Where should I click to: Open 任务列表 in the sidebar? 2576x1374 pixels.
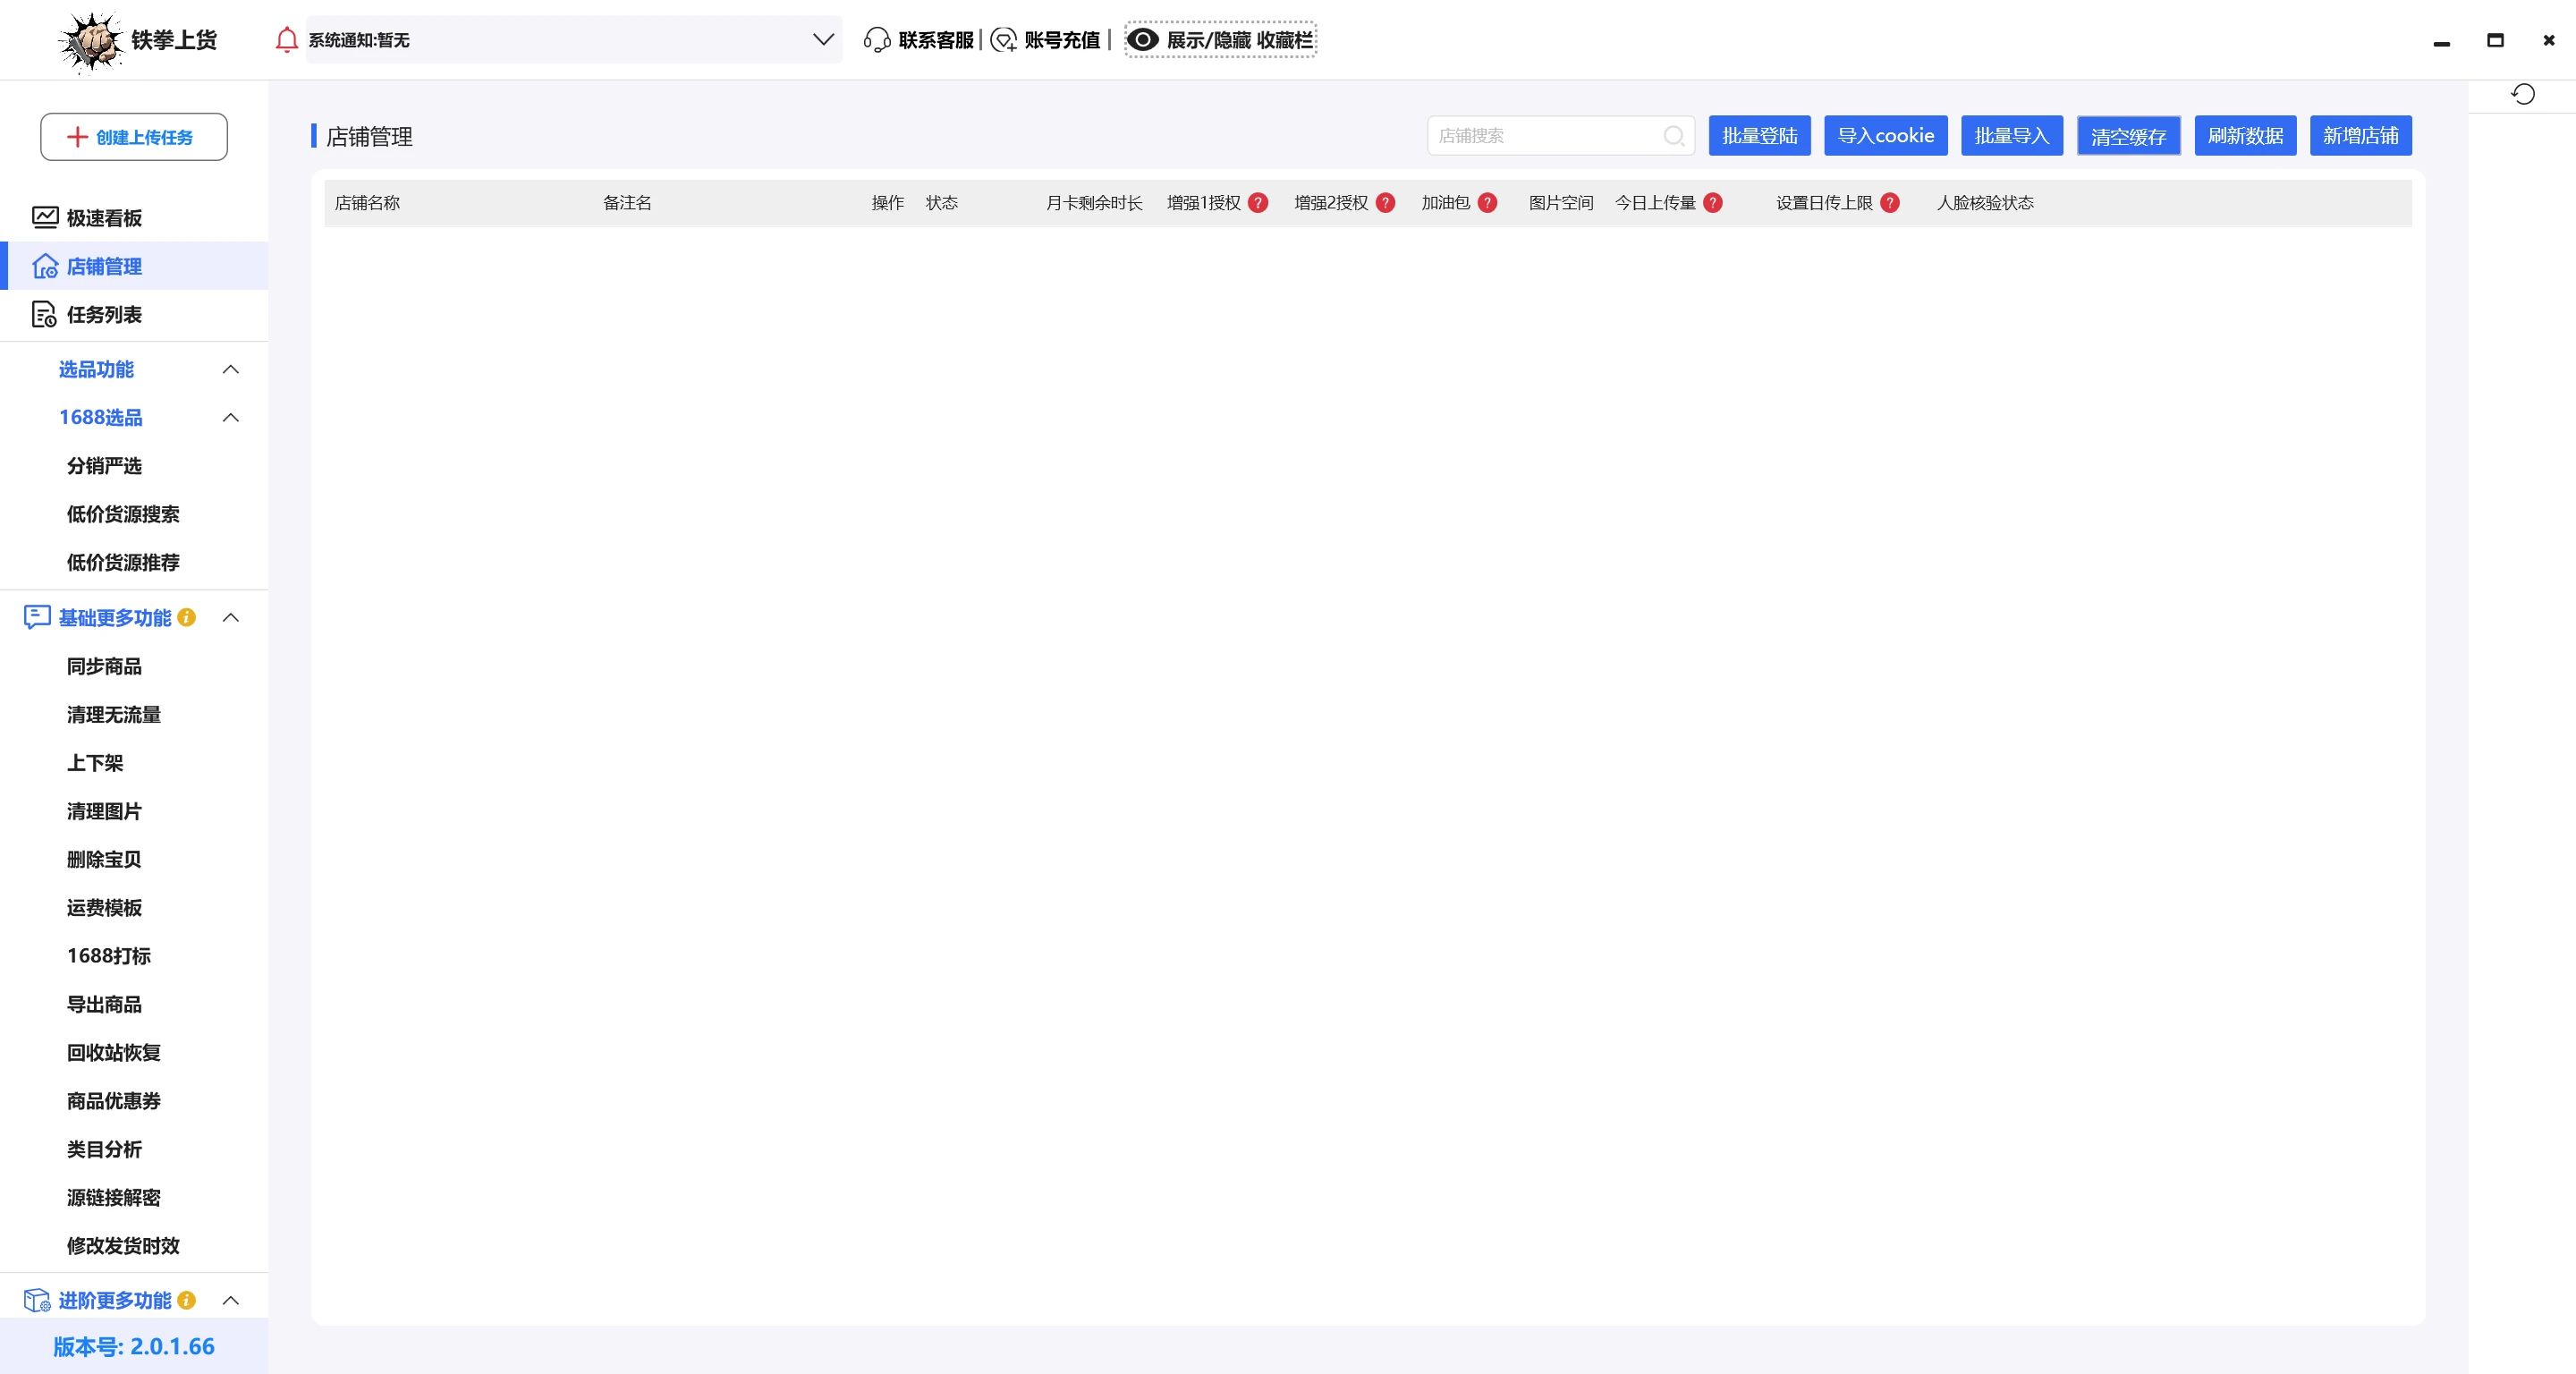[134, 315]
